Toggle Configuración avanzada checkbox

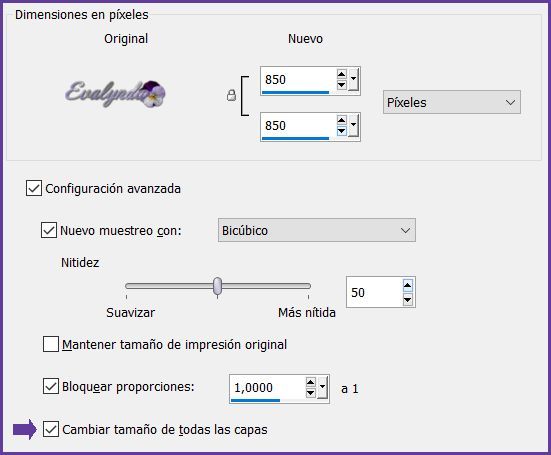[x=34, y=188]
